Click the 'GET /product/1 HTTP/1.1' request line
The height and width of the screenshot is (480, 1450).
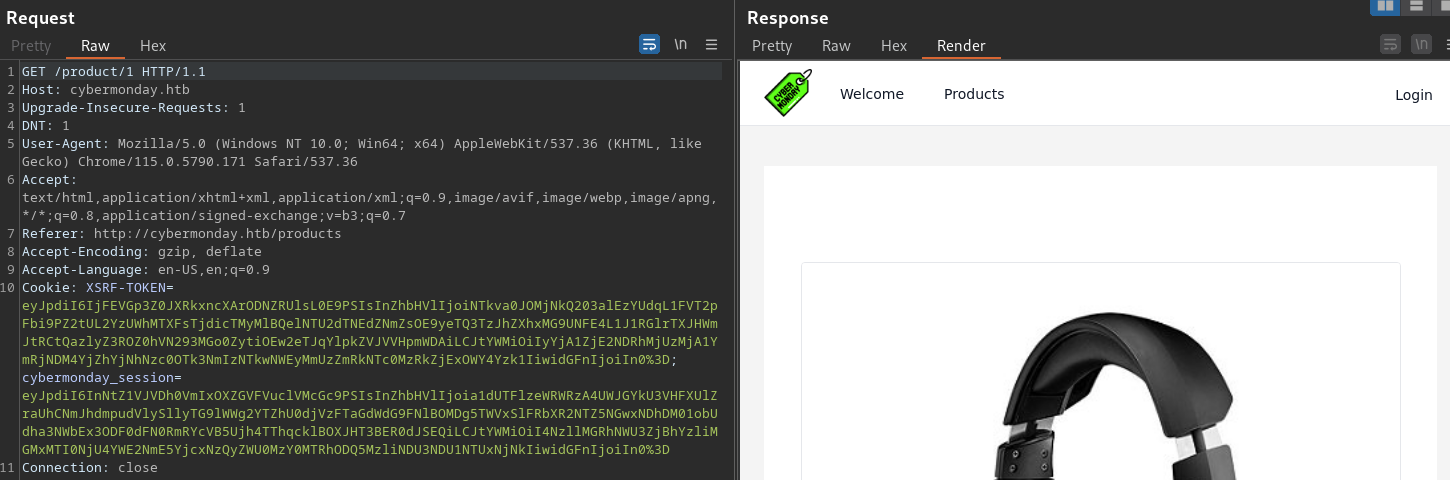click(x=114, y=72)
